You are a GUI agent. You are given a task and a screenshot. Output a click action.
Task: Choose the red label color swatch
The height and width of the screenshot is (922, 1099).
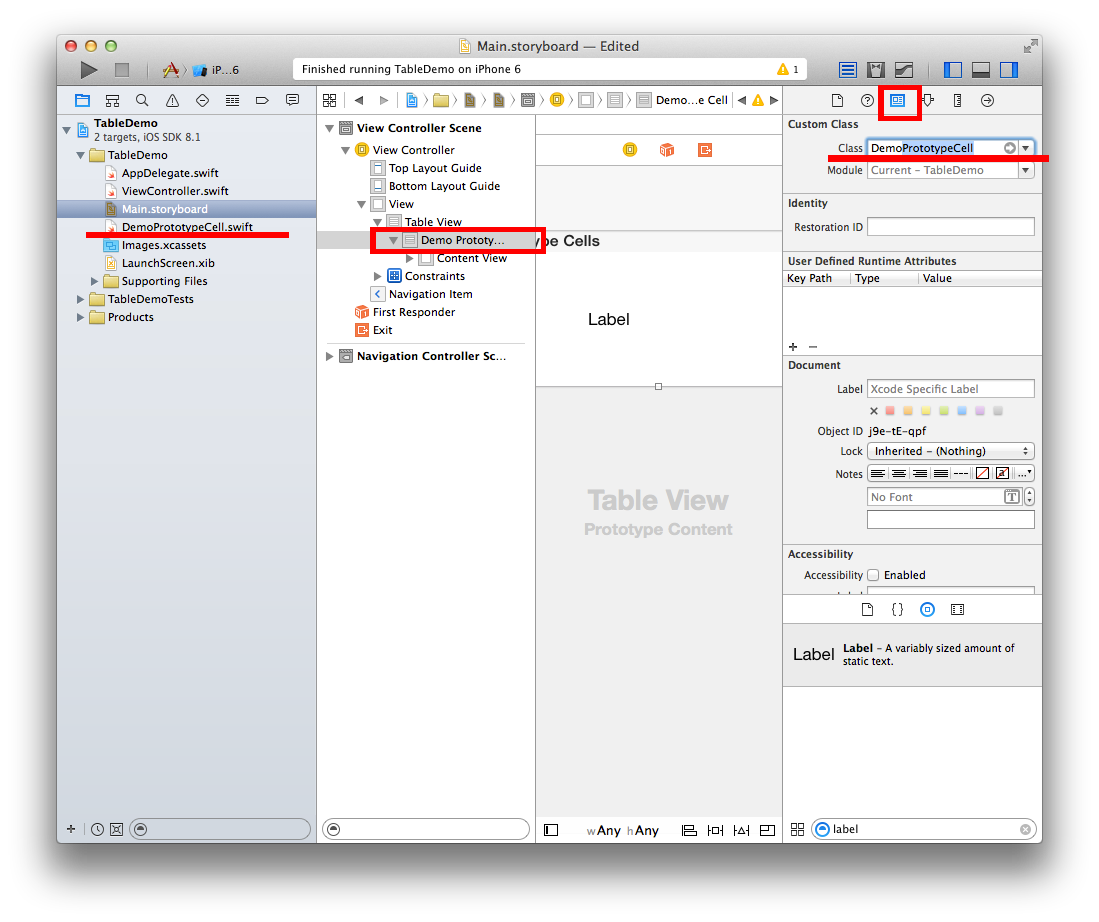coord(890,411)
